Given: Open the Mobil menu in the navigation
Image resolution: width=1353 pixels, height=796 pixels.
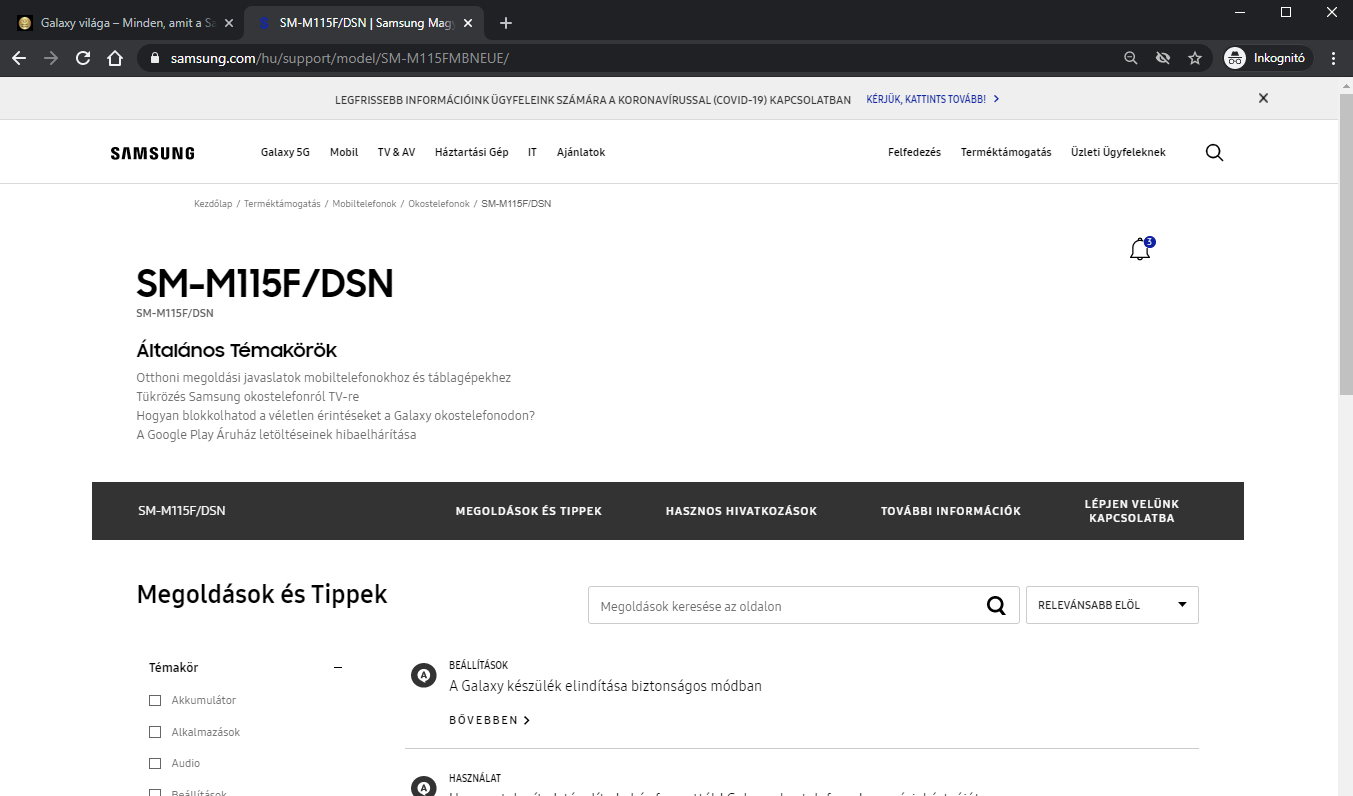Looking at the screenshot, I should [344, 153].
